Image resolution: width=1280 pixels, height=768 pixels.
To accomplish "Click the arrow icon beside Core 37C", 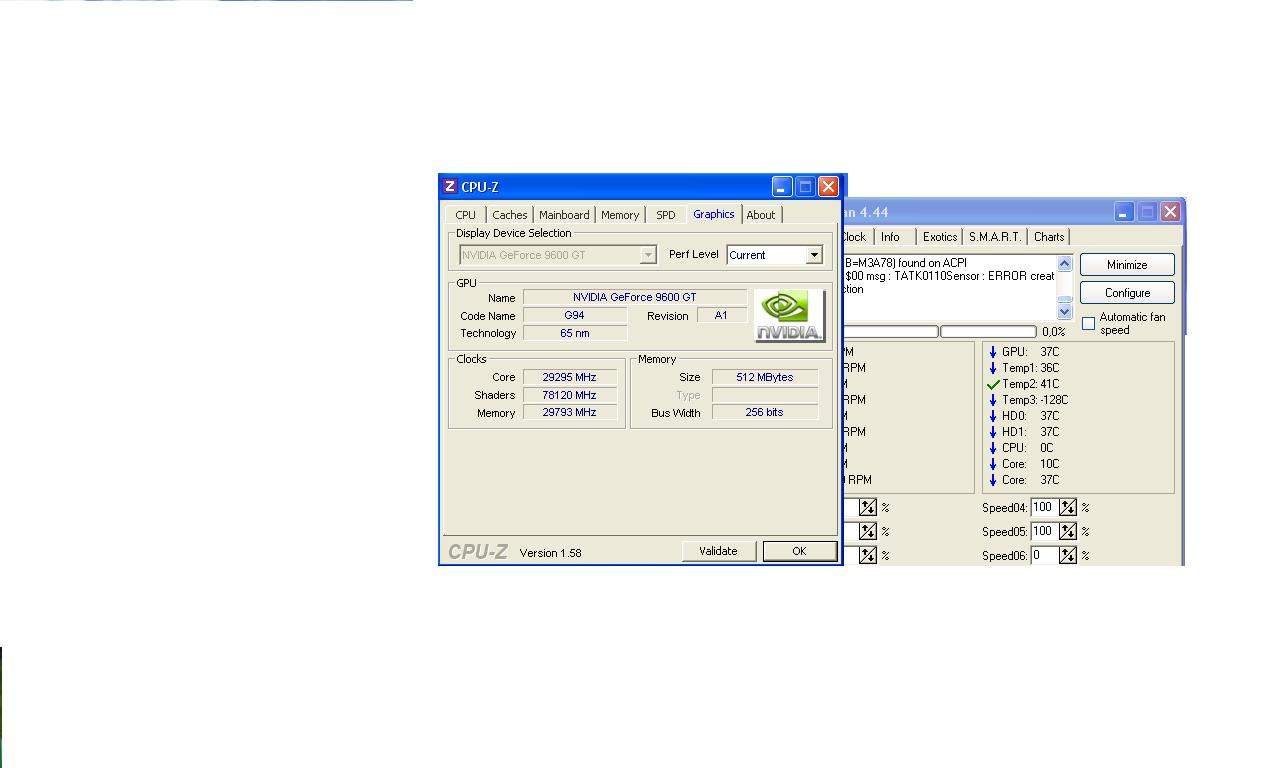I will point(993,480).
